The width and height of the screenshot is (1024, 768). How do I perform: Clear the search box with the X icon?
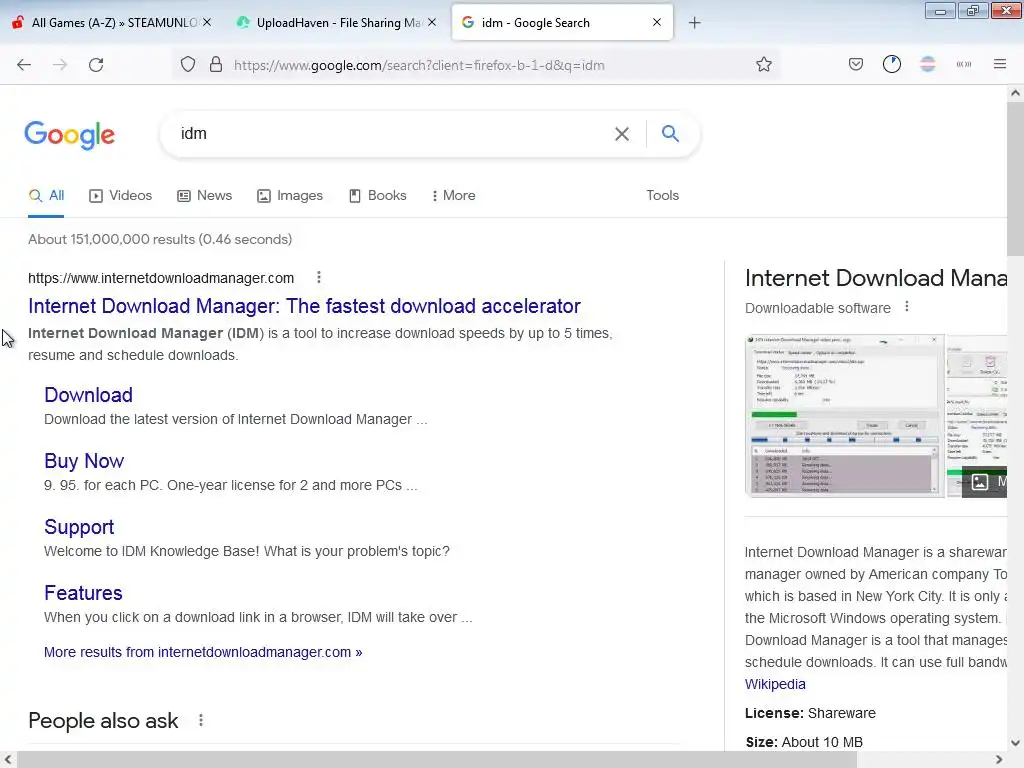(622, 134)
